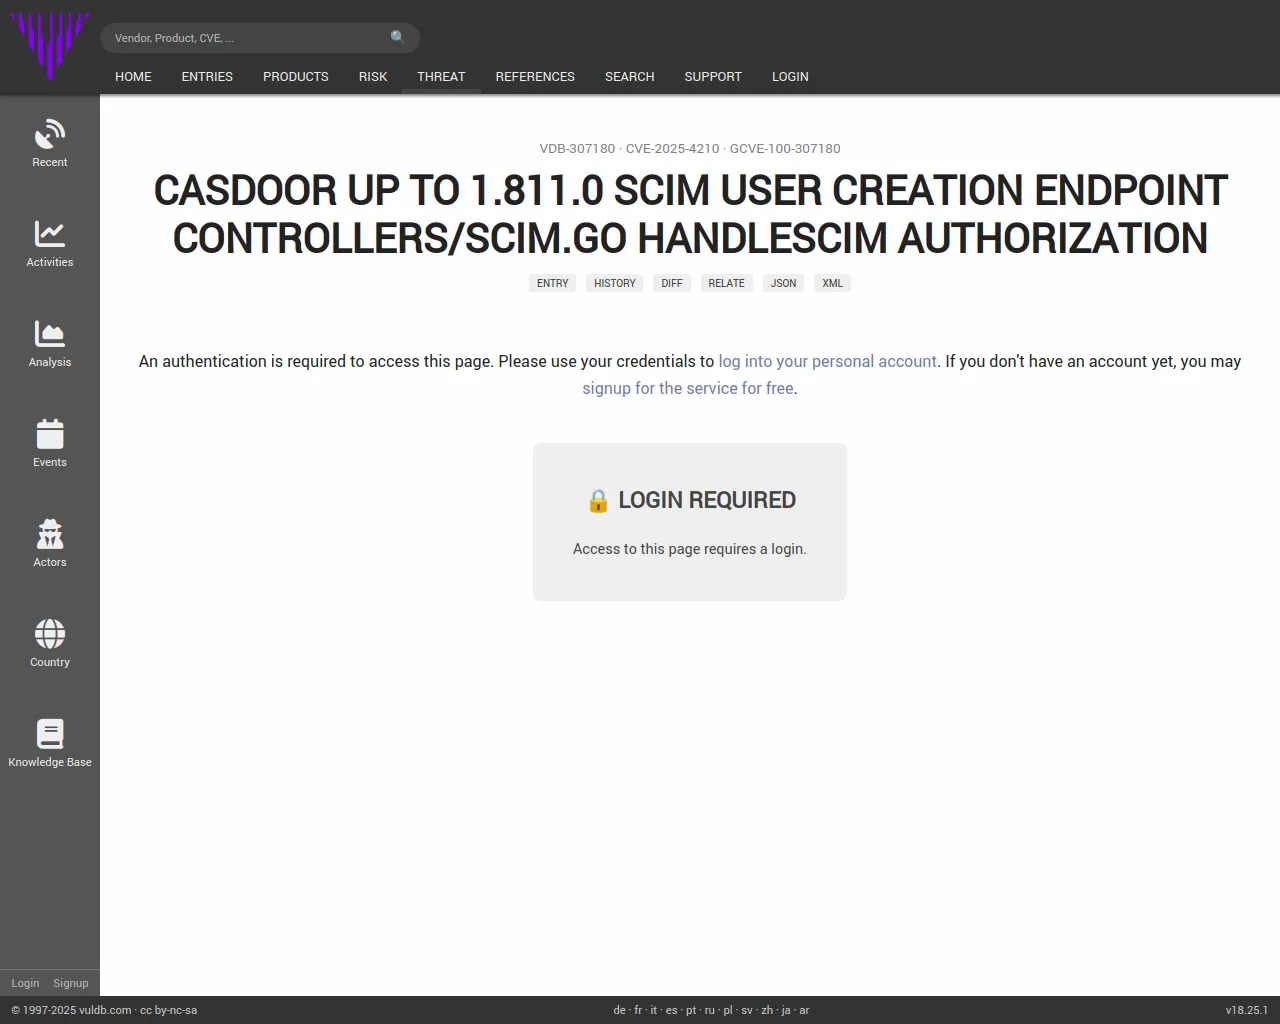This screenshot has width=1280, height=1024.
Task: Open the ENTRIES menu item
Action: click(x=207, y=76)
